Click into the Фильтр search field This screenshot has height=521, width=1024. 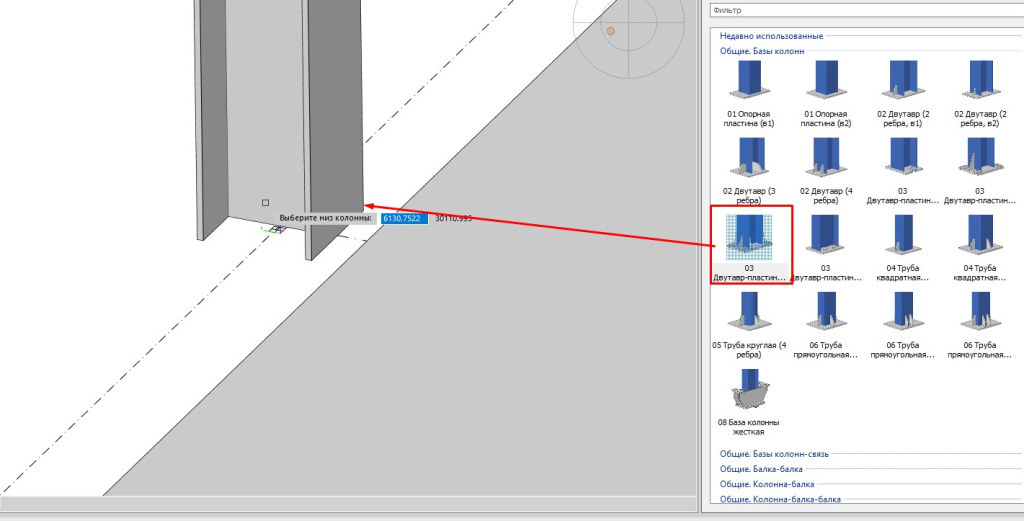point(860,10)
